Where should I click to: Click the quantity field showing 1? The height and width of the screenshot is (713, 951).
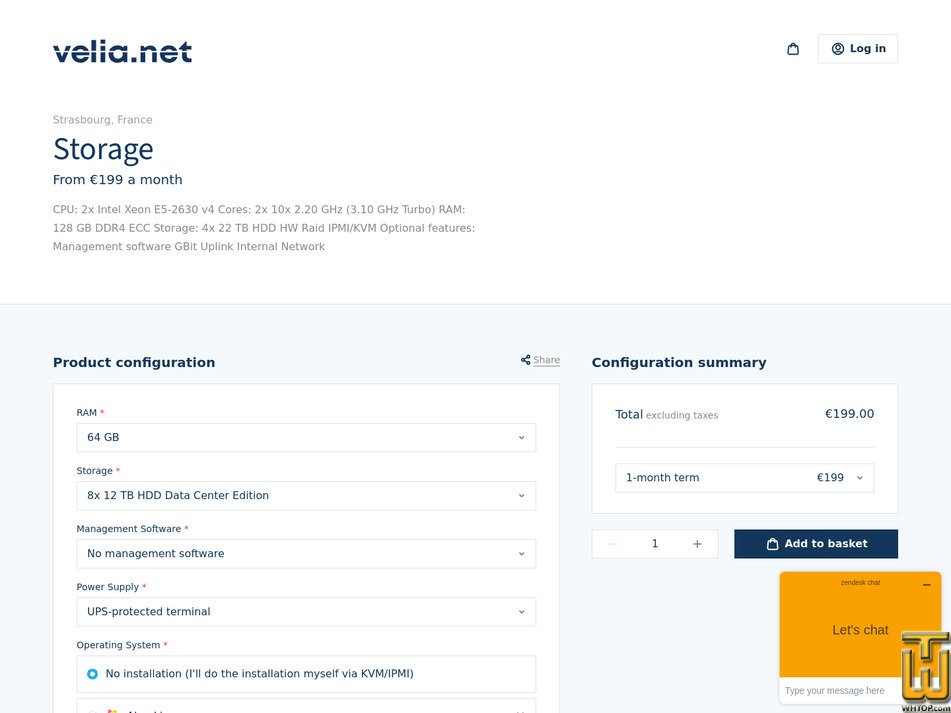click(655, 544)
